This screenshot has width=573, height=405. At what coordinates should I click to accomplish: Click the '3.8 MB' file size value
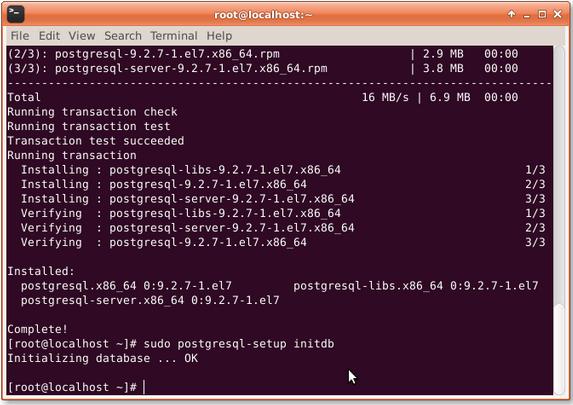[x=443, y=68]
